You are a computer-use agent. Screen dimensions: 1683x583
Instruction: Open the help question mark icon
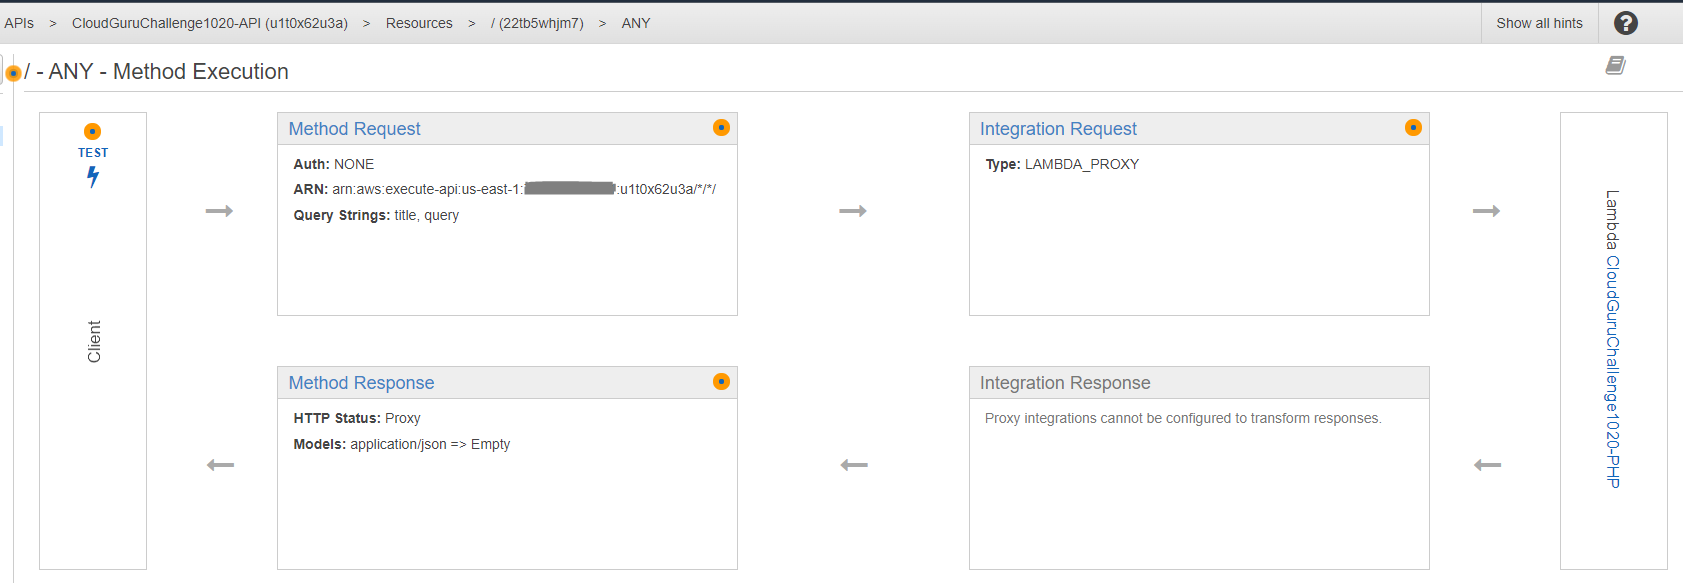click(x=1626, y=23)
